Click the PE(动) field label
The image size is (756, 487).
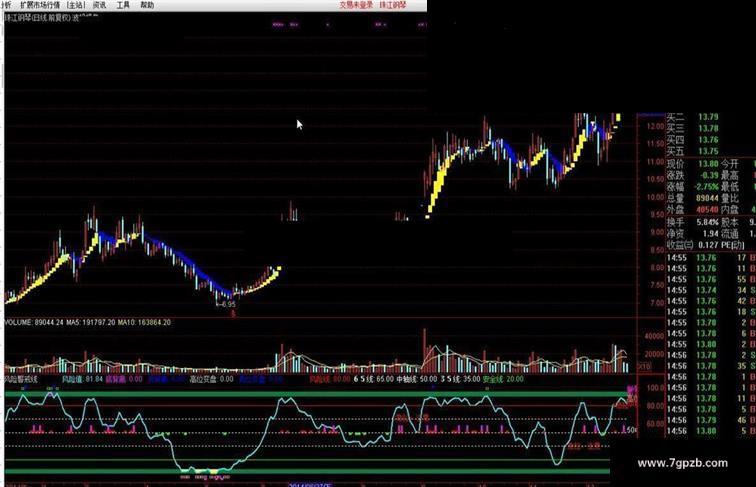pos(733,245)
